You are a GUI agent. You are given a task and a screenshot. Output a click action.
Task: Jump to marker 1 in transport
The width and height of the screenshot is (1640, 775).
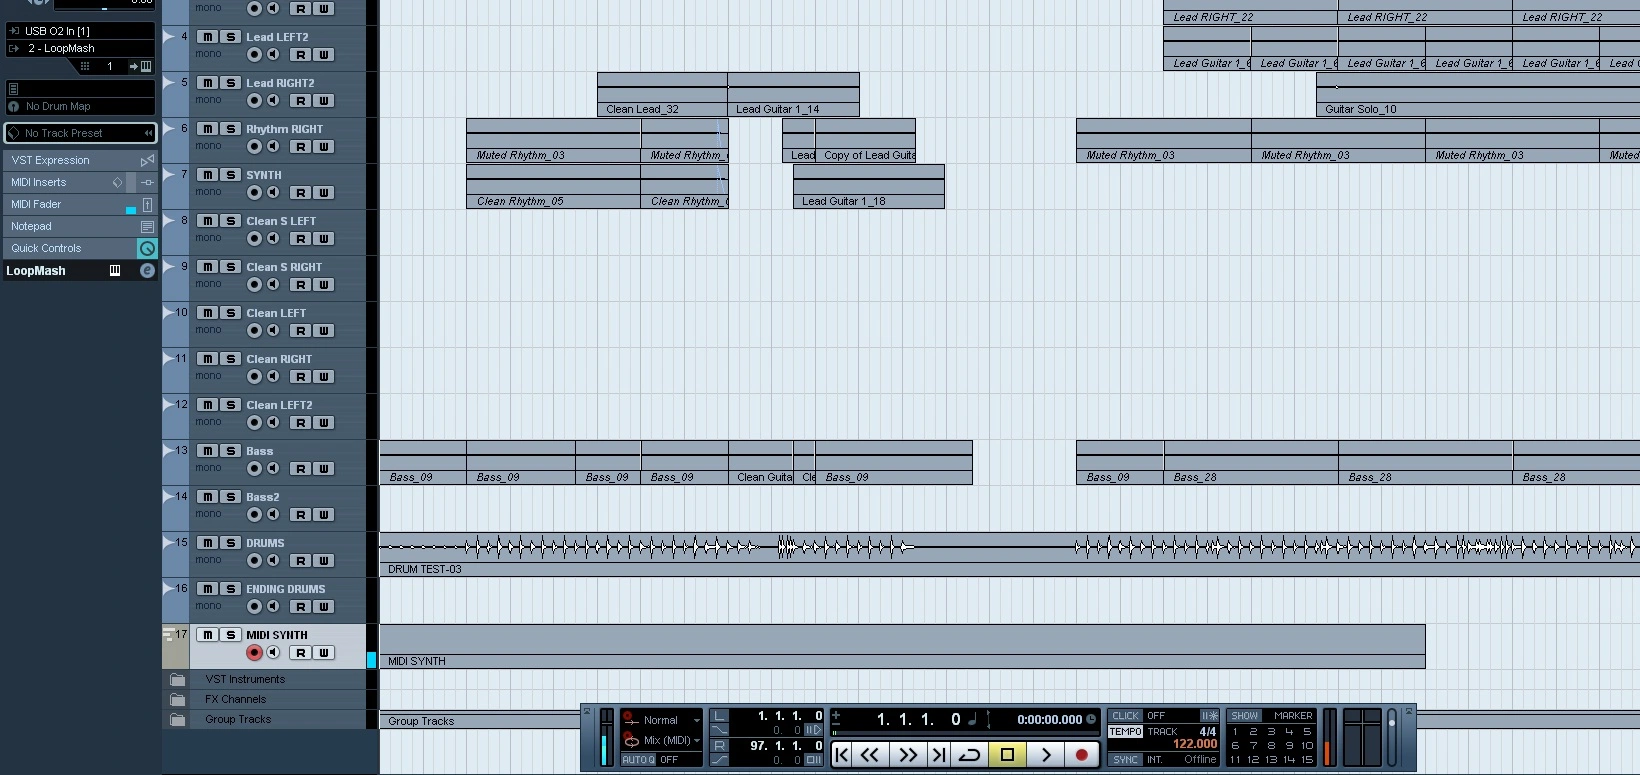pyautogui.click(x=1235, y=732)
